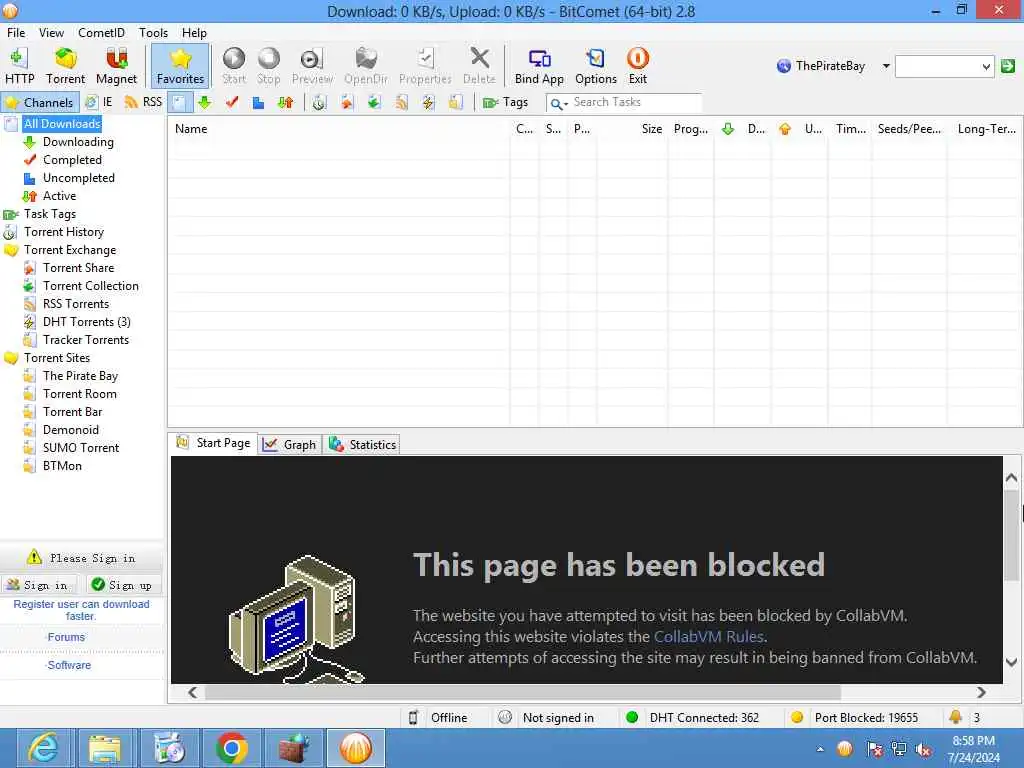Image resolution: width=1024 pixels, height=768 pixels.
Task: Click the Delete X toolbar icon
Action: pos(479,66)
